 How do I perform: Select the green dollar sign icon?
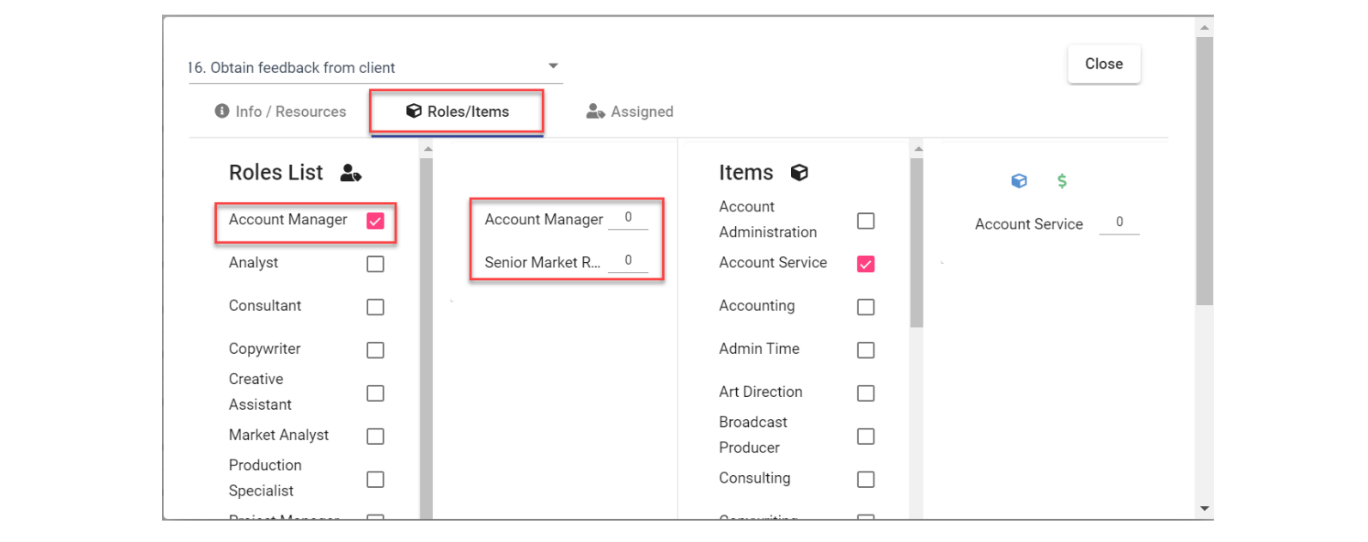click(x=1062, y=181)
